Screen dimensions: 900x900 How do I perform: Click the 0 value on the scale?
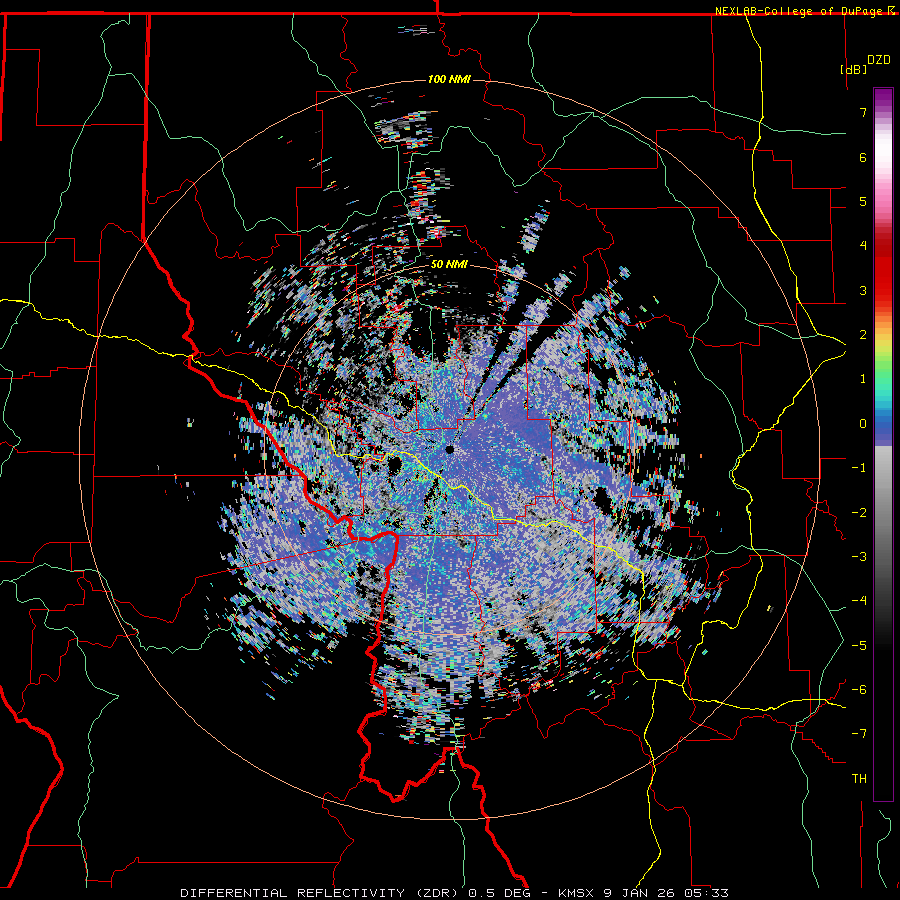pos(863,424)
